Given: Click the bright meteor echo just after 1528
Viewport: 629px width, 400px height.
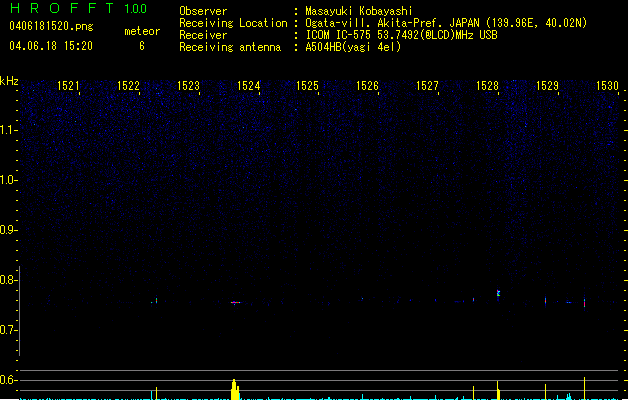Looking at the screenshot, I should point(498,294).
